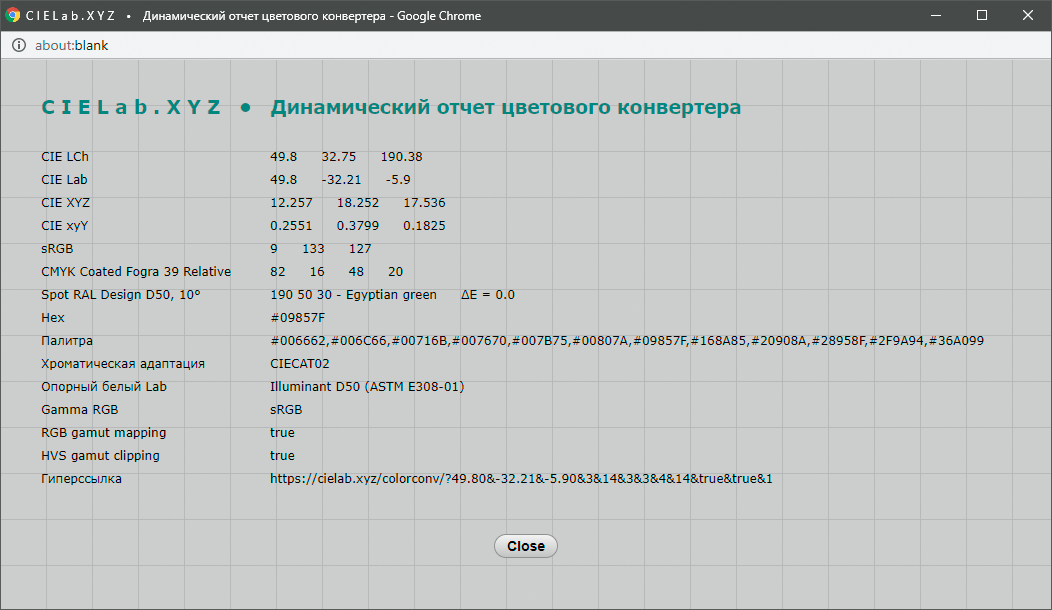Click the last palette code #36A099
The height and width of the screenshot is (610, 1052).
click(956, 341)
